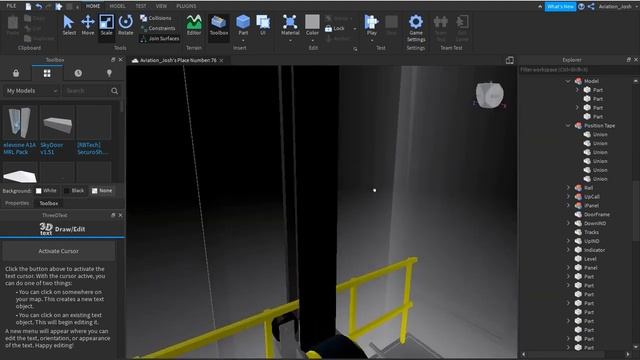Switch to the PLUGINS ribbon tab
Screen dimensions: 640x360
(x=186, y=6)
